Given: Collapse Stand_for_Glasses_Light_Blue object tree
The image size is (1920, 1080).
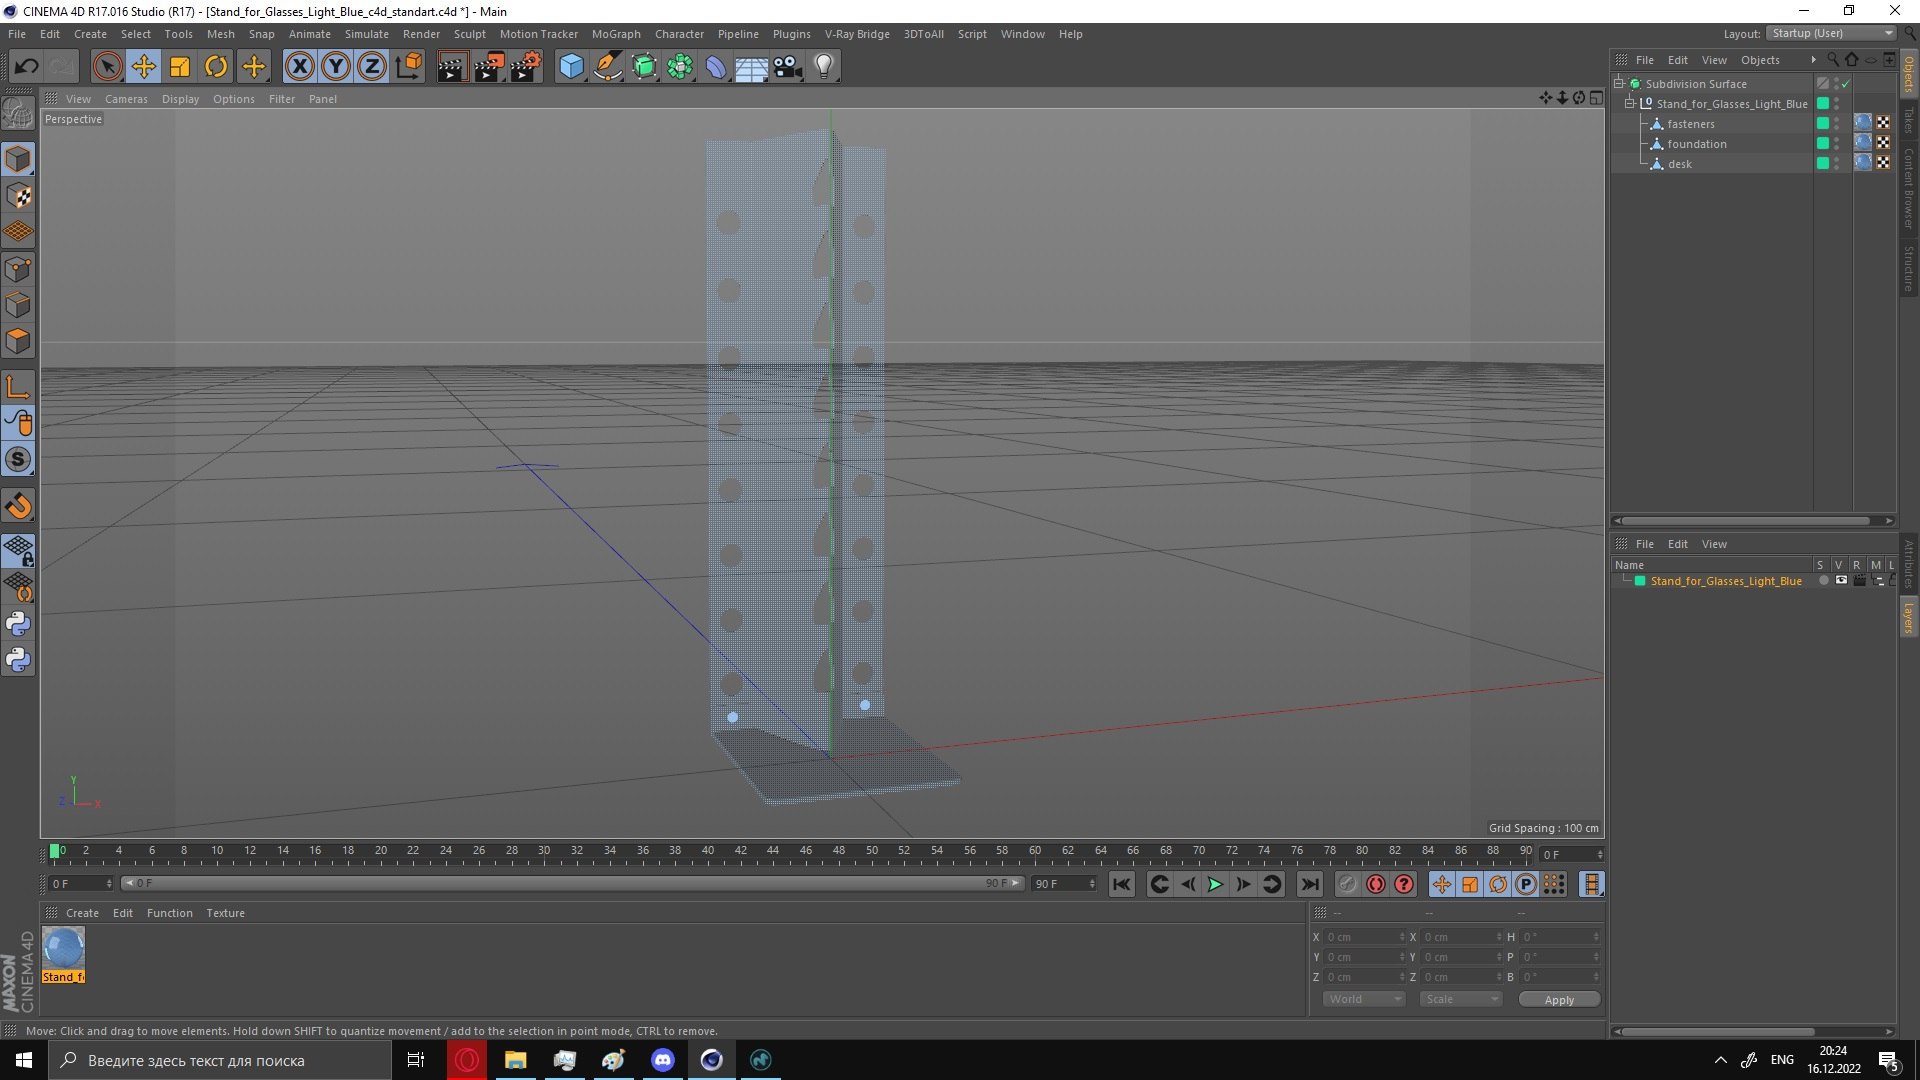Looking at the screenshot, I should pos(1629,104).
